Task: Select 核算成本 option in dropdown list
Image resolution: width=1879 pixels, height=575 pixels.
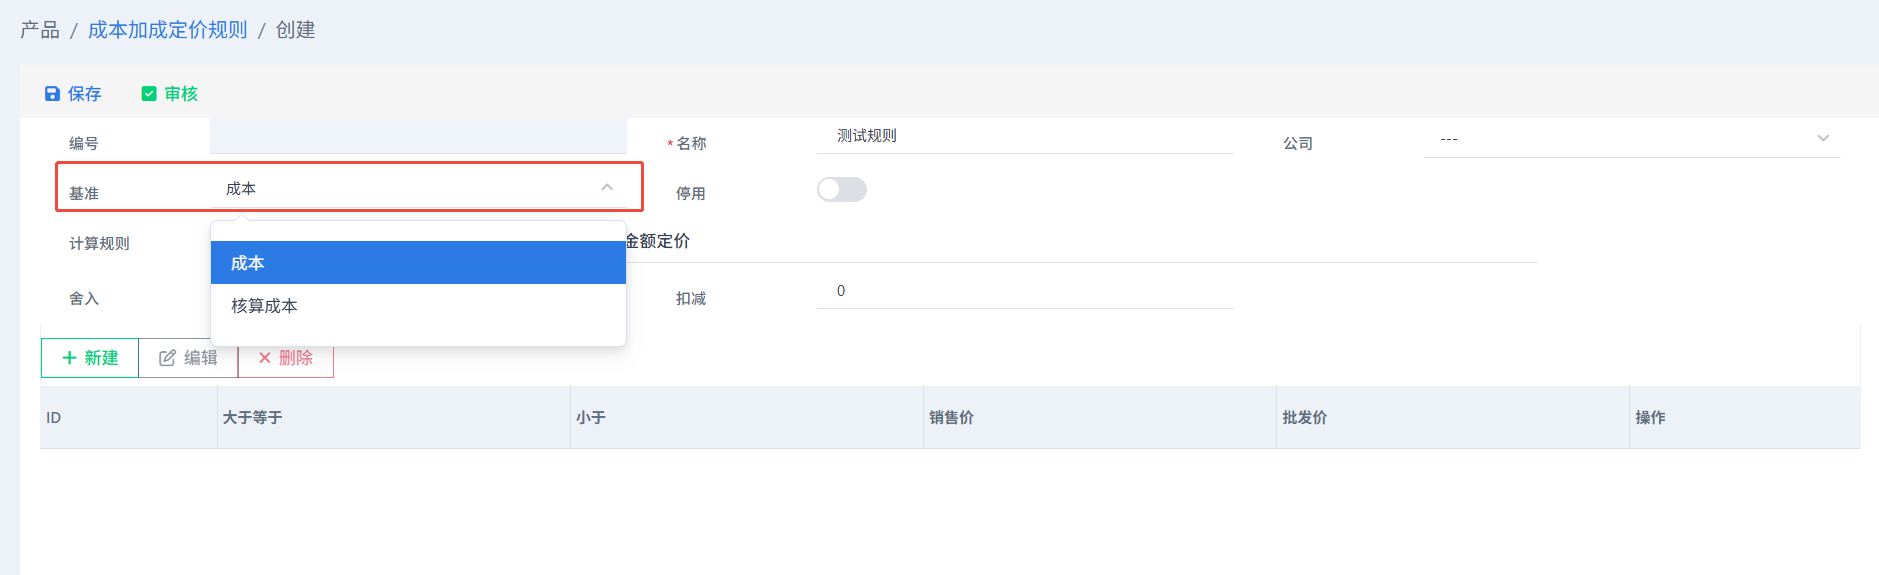Action: pos(418,306)
